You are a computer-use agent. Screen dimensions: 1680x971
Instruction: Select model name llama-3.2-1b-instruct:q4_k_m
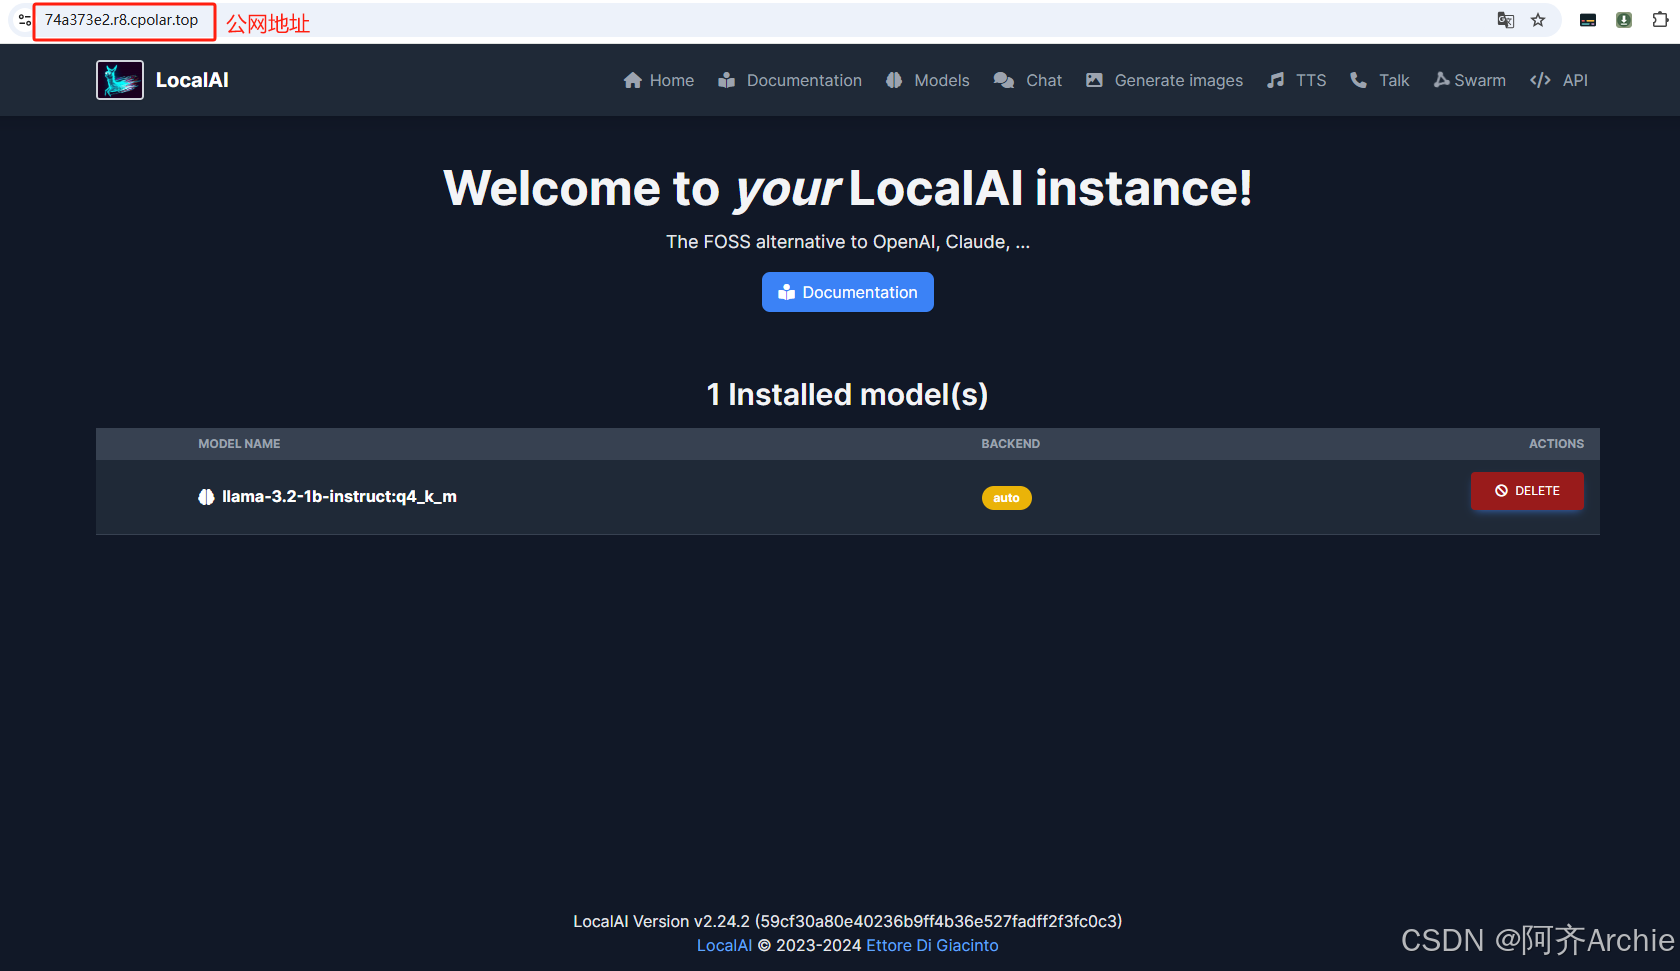click(339, 497)
